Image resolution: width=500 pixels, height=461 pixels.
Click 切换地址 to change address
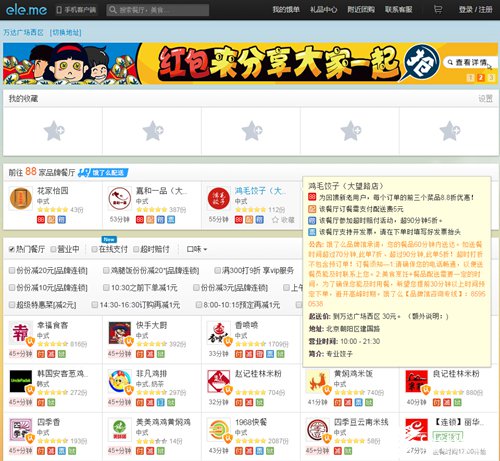65,32
